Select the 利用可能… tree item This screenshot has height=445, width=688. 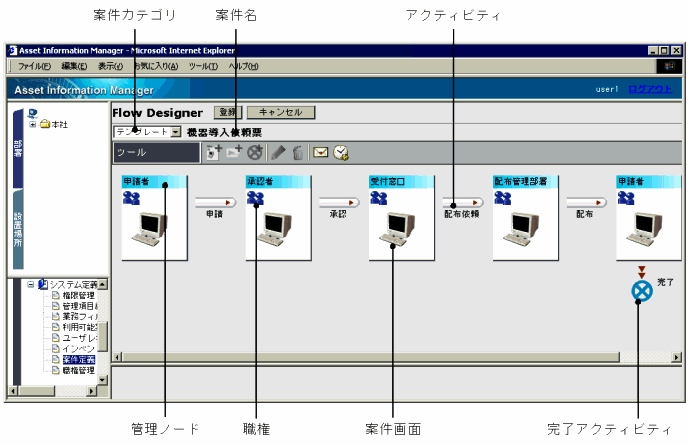click(x=80, y=327)
